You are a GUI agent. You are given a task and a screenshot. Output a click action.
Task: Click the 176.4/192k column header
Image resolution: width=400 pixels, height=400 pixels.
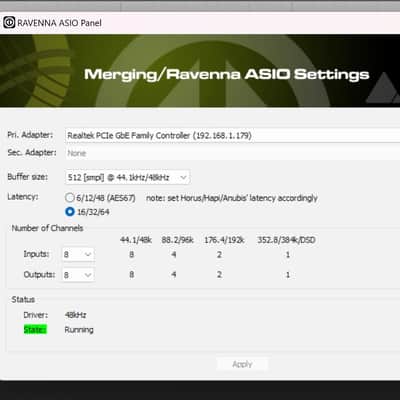[x=224, y=240]
